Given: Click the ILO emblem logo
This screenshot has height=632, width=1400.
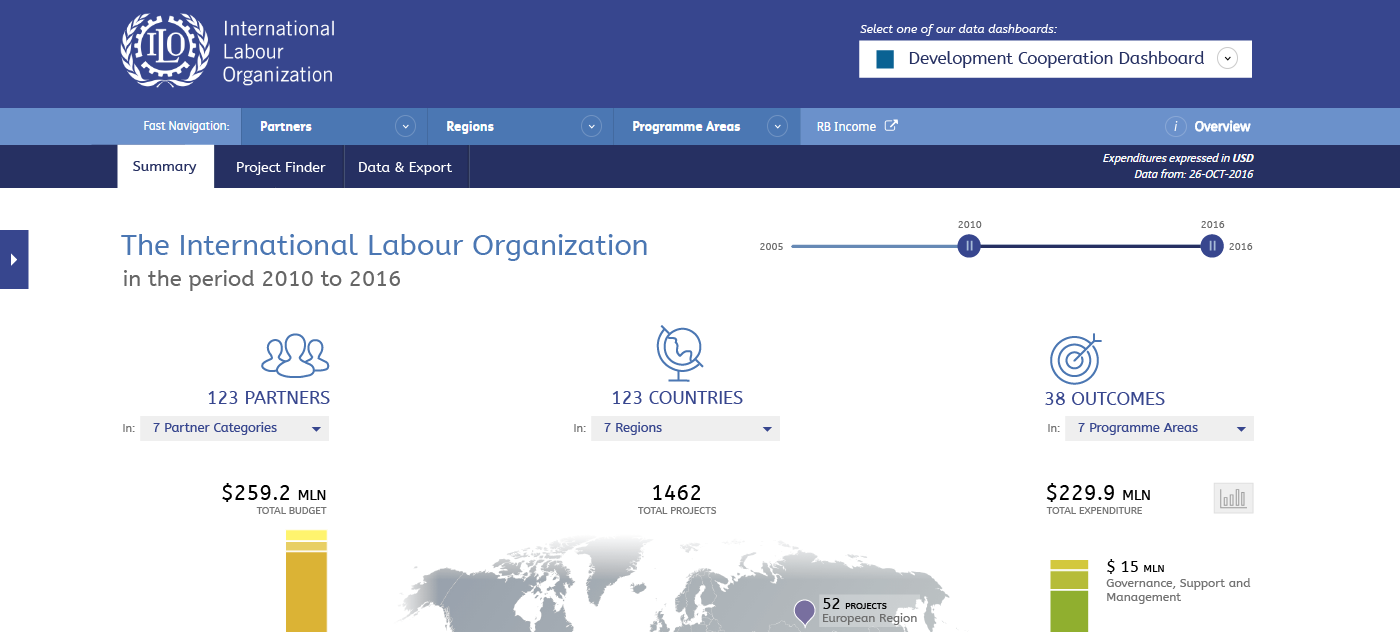Looking at the screenshot, I should pyautogui.click(x=166, y=50).
